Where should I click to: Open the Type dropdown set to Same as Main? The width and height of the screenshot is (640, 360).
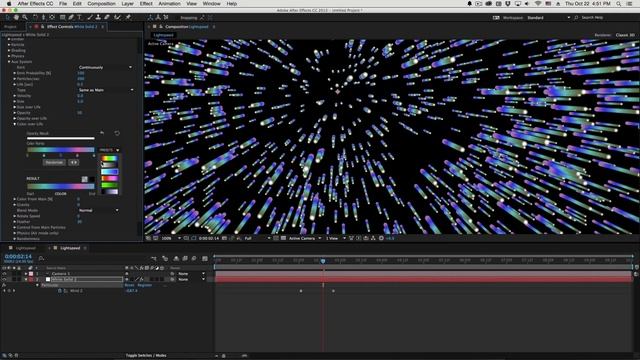106,90
